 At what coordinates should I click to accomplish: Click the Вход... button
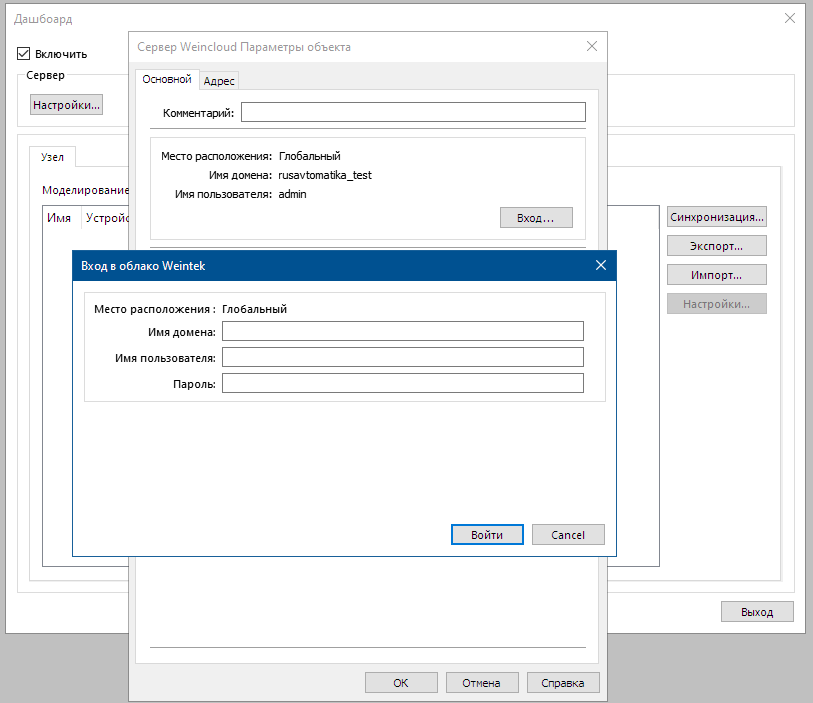[x=536, y=218]
